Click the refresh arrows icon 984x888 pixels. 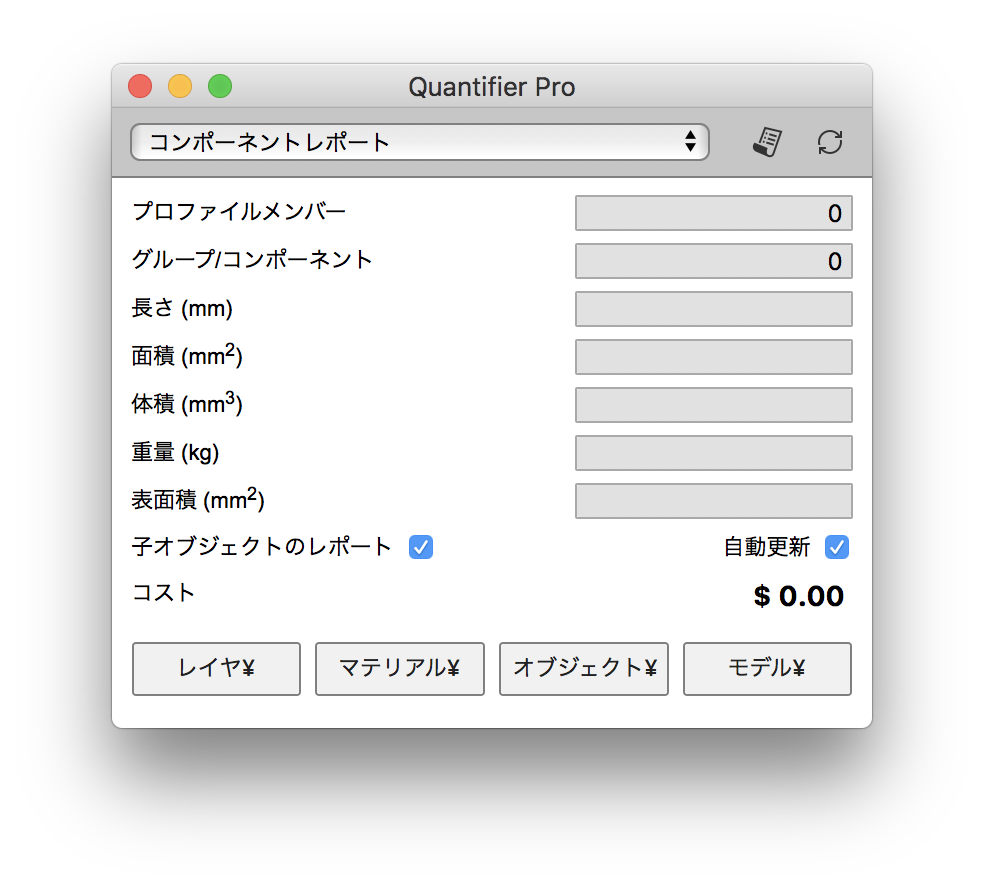tap(830, 142)
